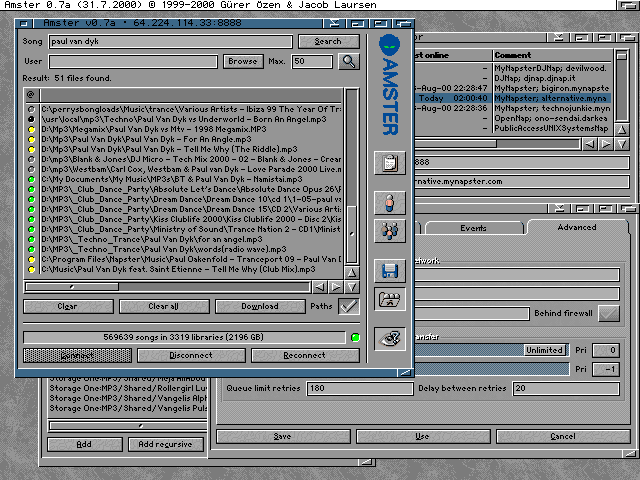Click the floppy disk save icon
Screen dimensions: 640x480
pyautogui.click(x=389, y=270)
